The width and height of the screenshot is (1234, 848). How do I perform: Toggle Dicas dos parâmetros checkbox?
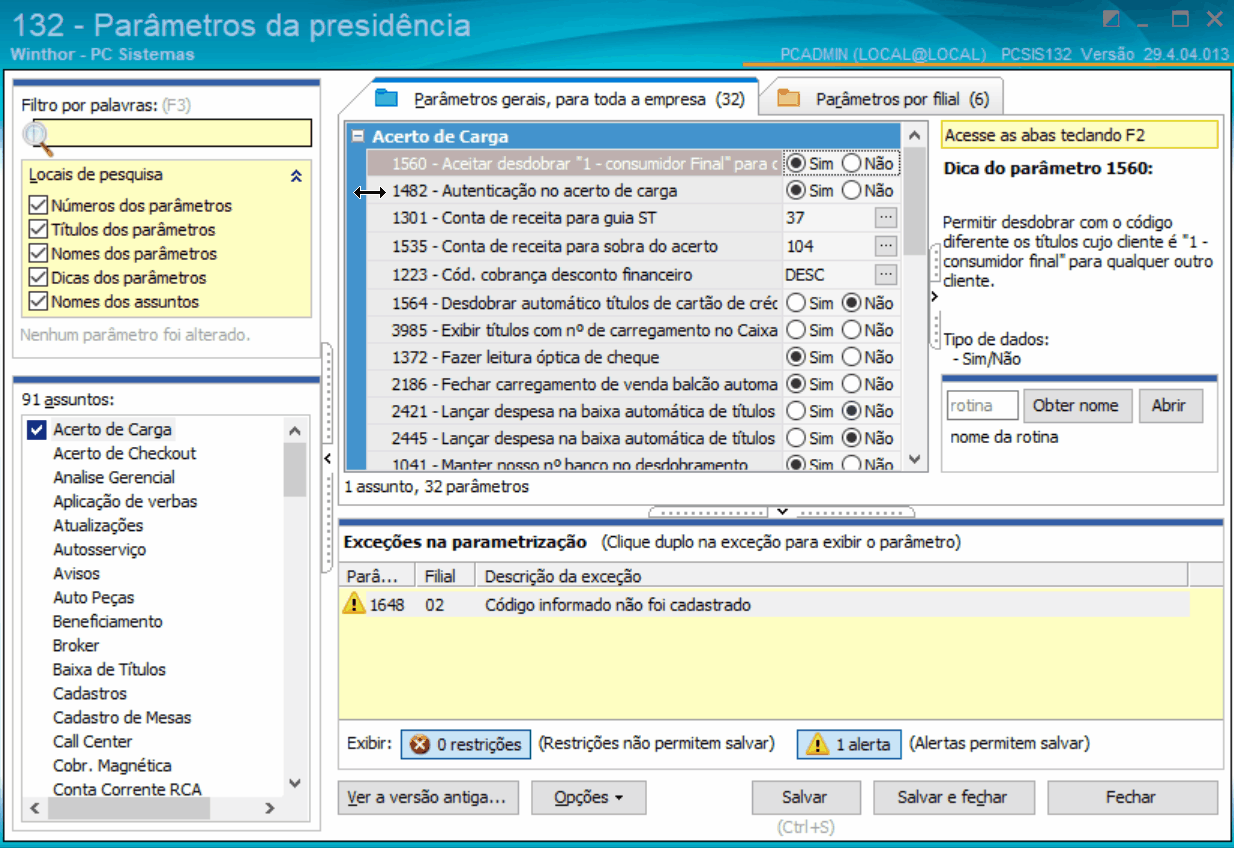click(39, 277)
